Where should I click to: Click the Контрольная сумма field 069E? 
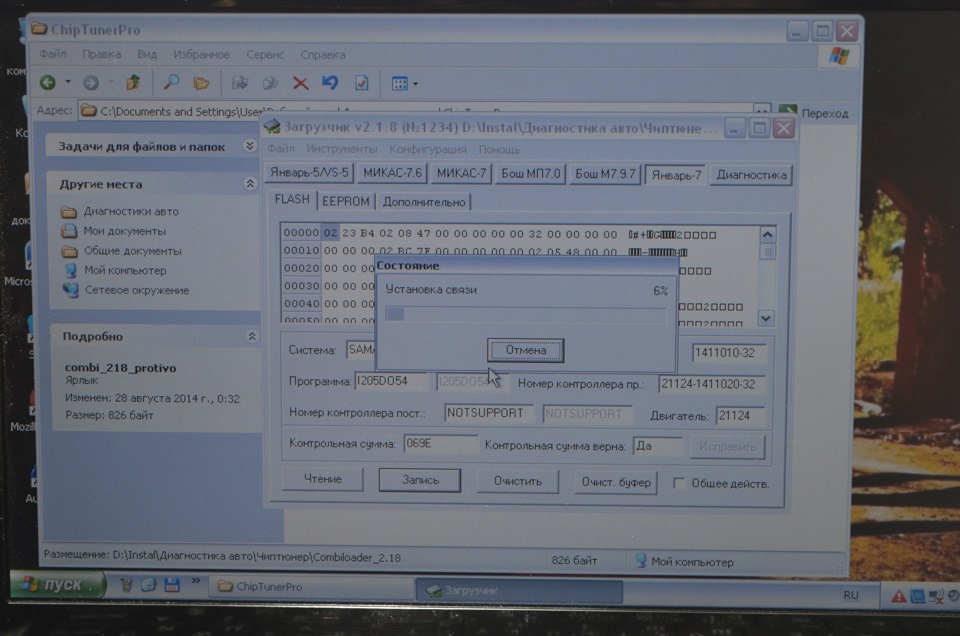(x=440, y=443)
